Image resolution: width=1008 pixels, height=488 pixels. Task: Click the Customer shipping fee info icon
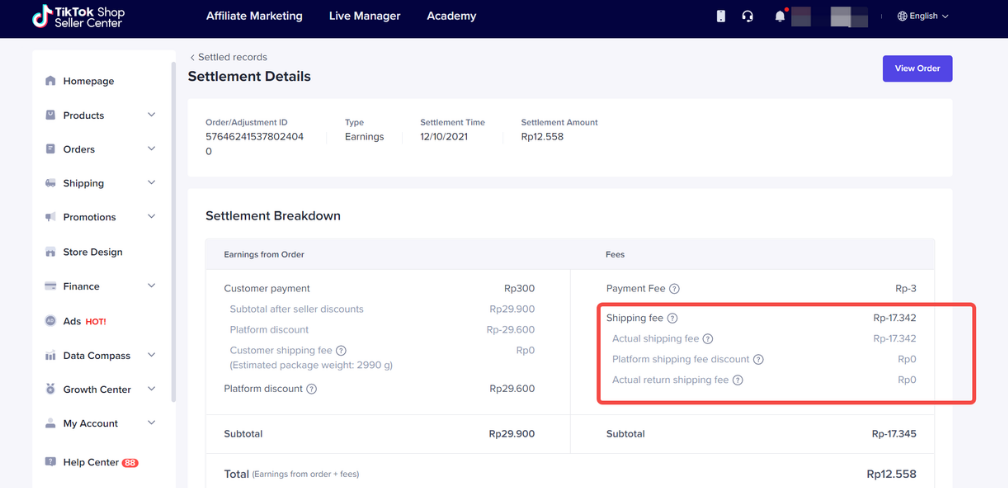point(341,351)
